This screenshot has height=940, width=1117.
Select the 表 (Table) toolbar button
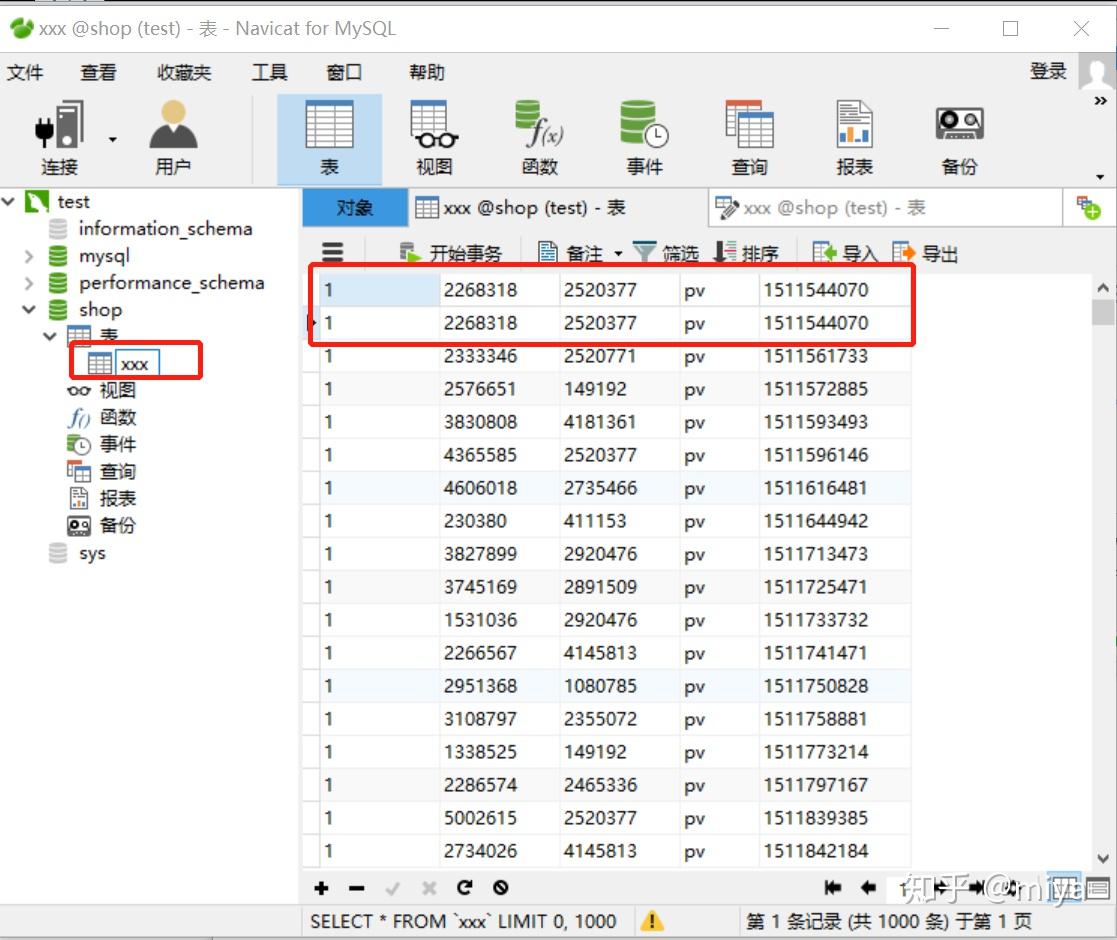point(329,138)
